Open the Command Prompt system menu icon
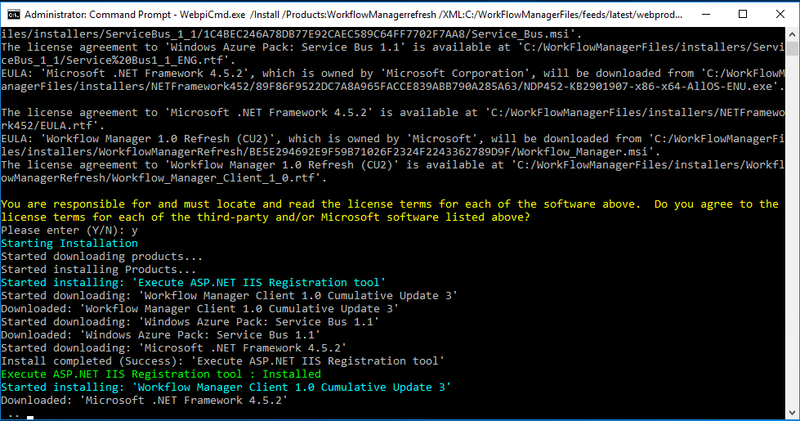 pos(13,14)
